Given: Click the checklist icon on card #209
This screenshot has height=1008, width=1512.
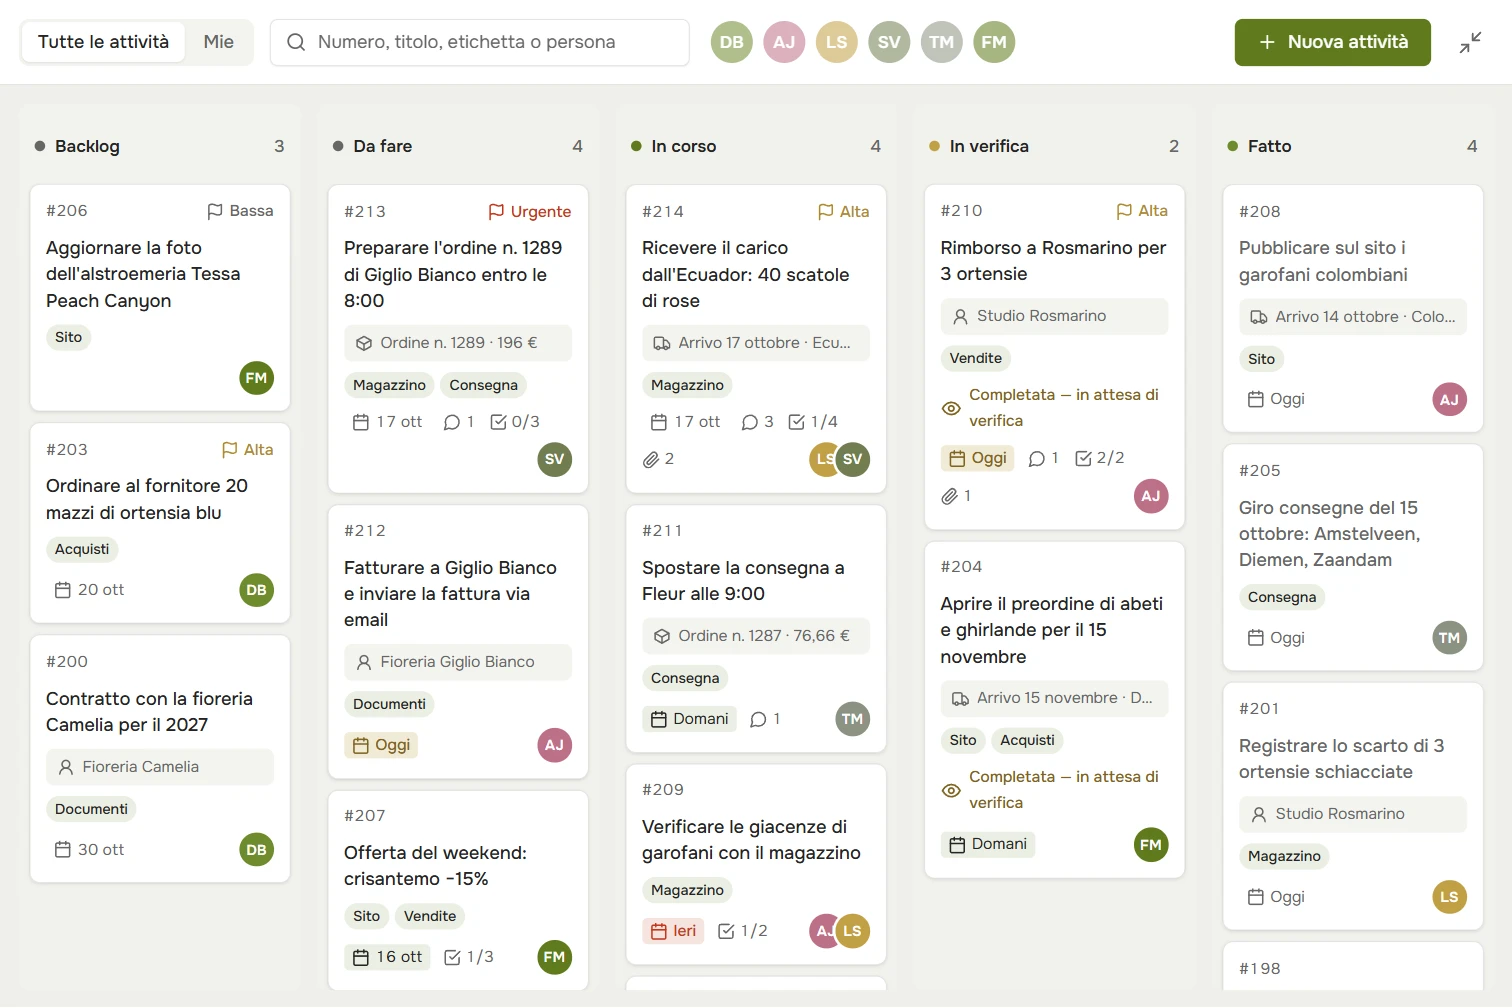Looking at the screenshot, I should 726,931.
